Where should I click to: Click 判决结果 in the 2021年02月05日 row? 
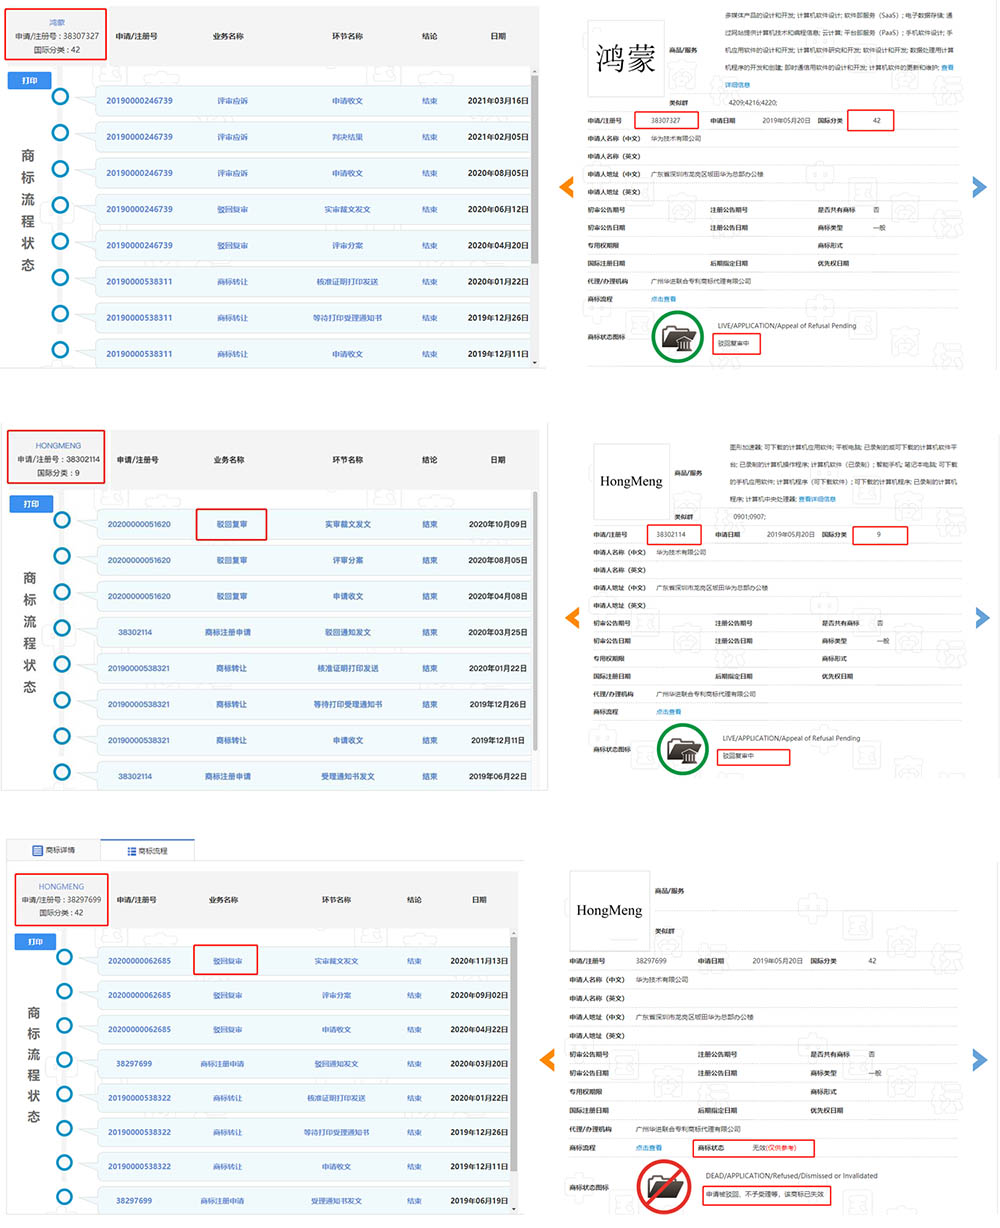[x=348, y=137]
